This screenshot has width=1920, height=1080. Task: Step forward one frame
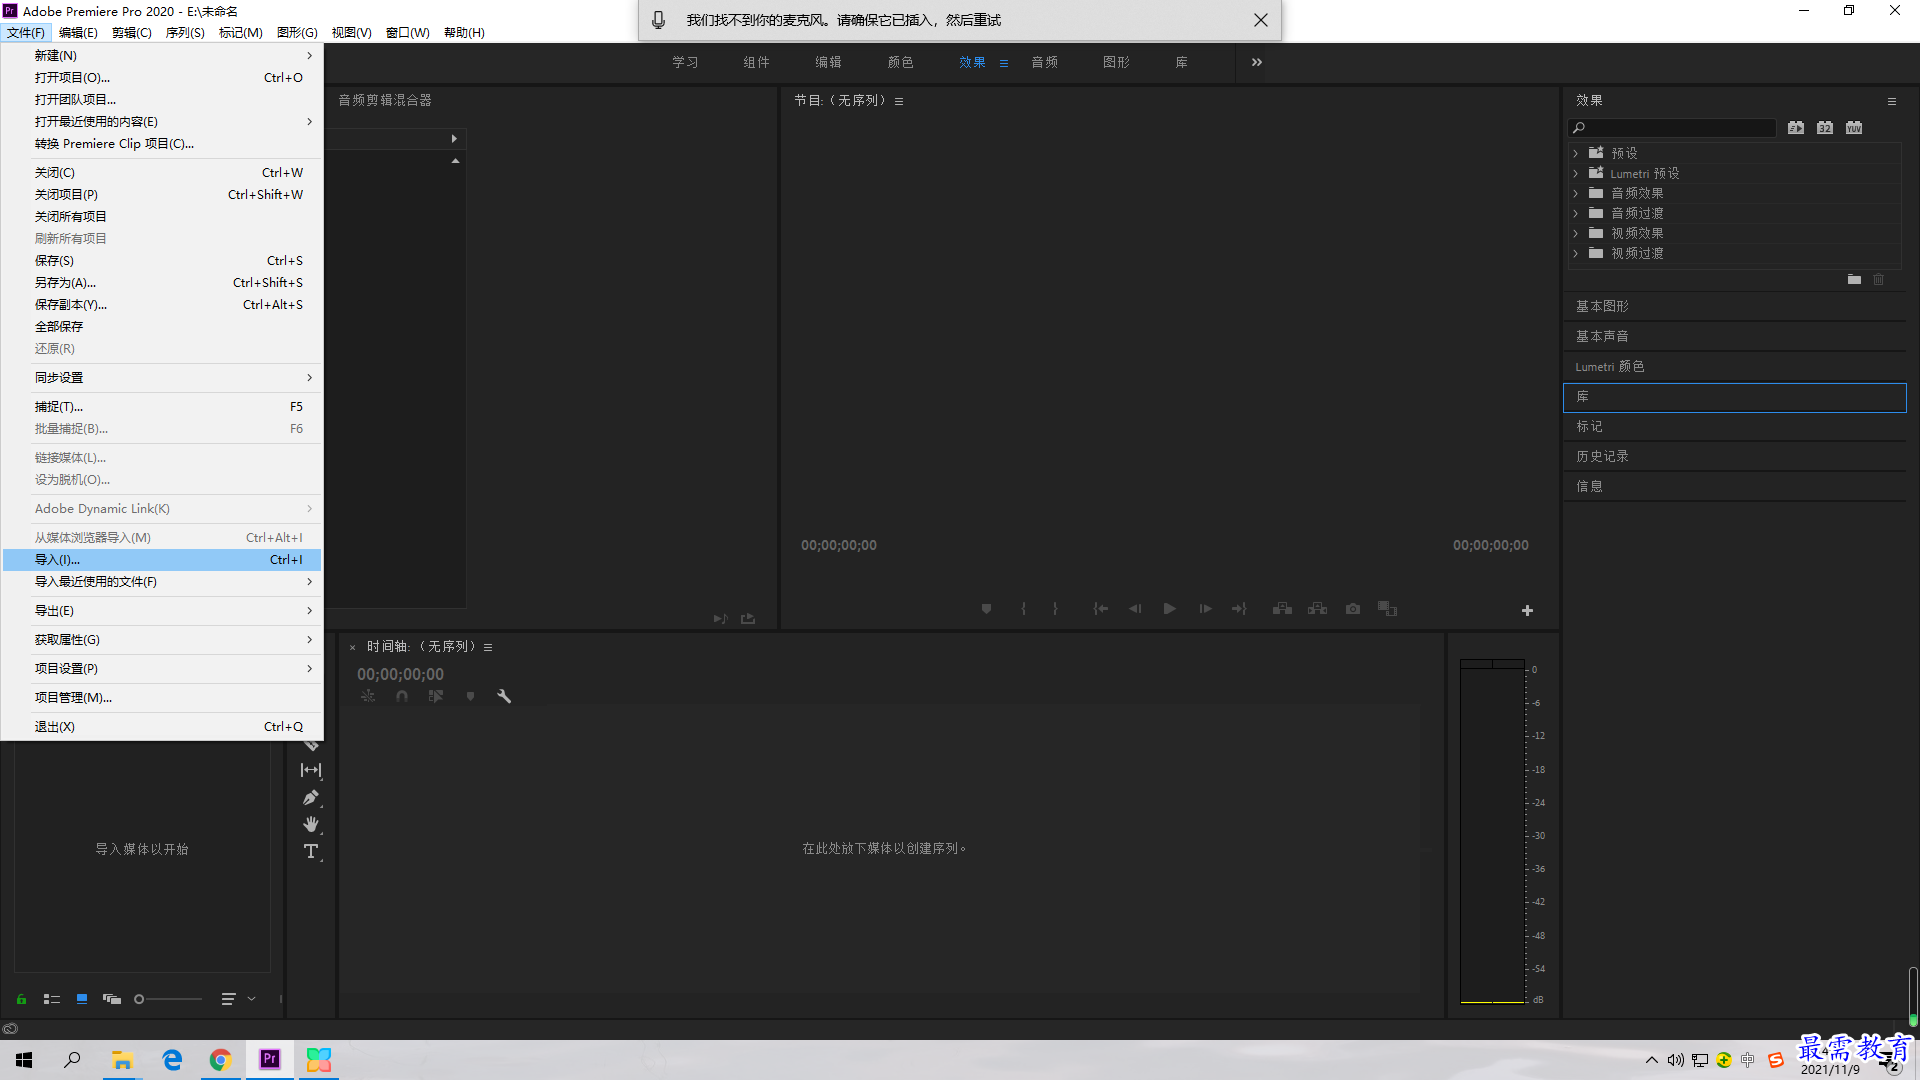(1205, 609)
